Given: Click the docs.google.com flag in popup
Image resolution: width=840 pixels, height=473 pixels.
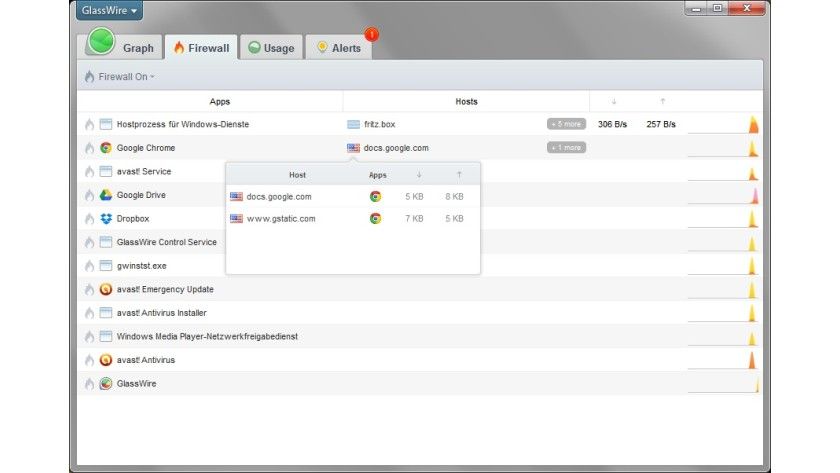Looking at the screenshot, I should (236, 197).
